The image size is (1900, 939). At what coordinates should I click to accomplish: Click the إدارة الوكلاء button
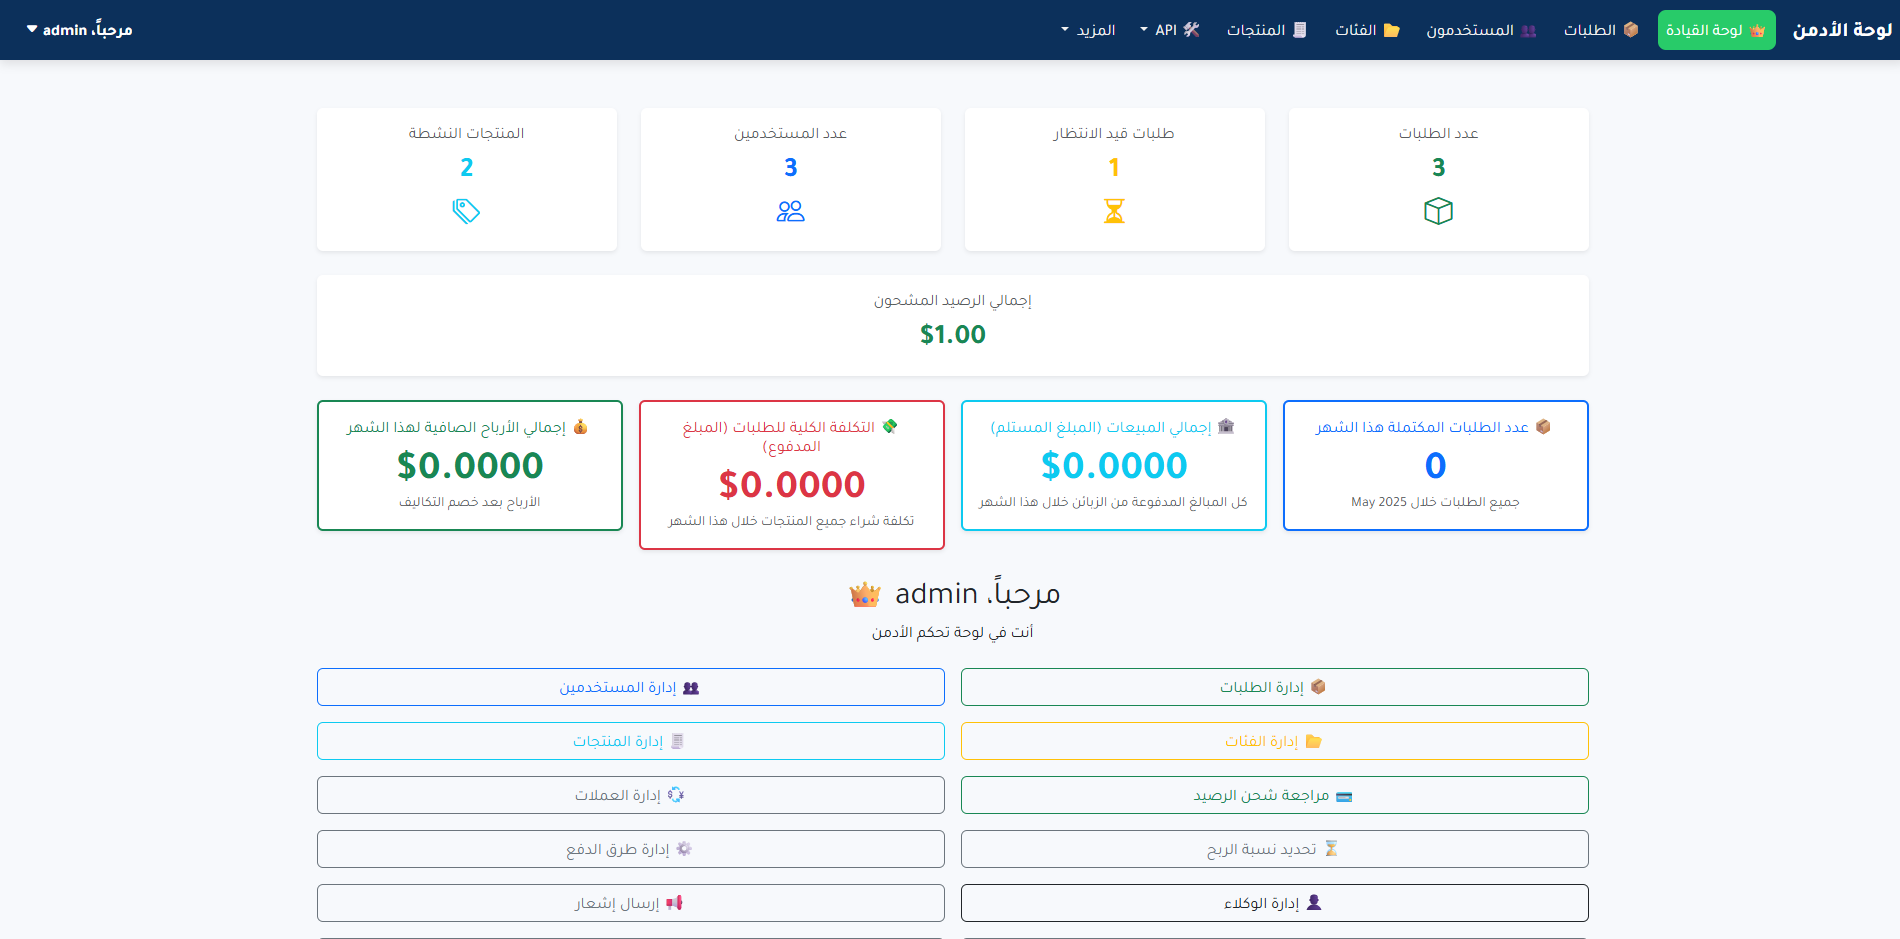coord(1273,903)
